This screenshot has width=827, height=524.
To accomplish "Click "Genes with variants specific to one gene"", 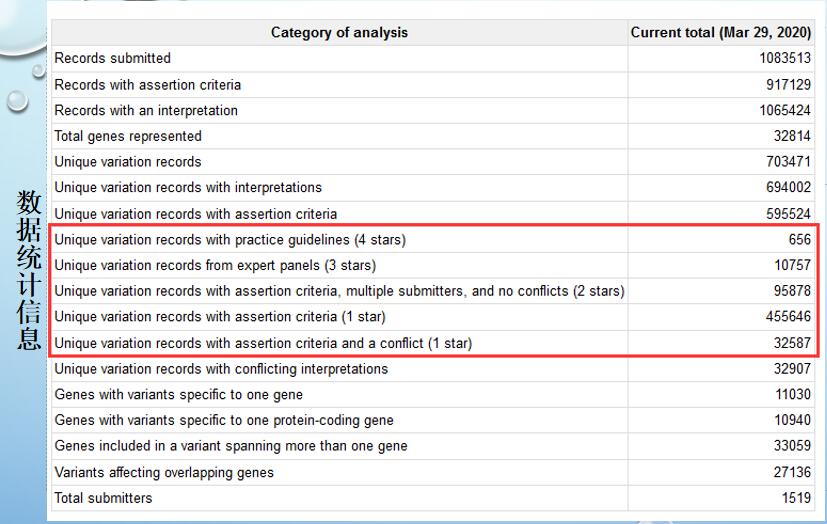I will coord(179,395).
